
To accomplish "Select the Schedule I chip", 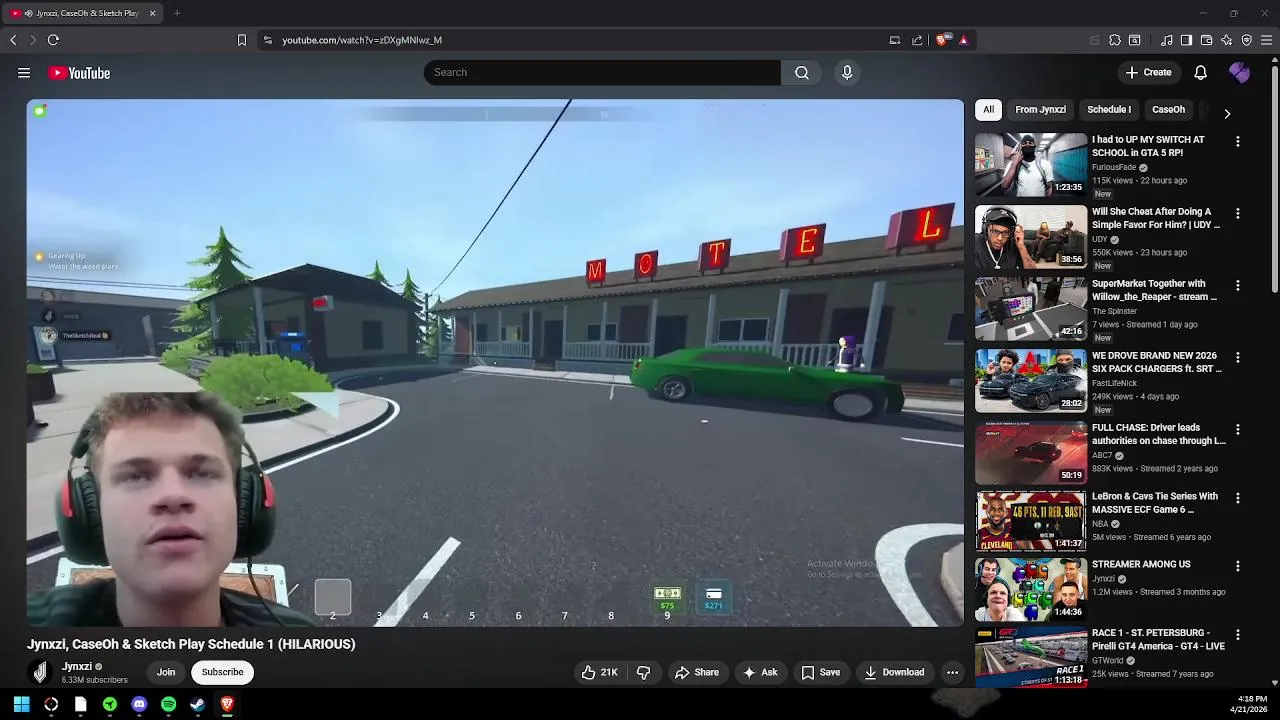I will click(1109, 110).
